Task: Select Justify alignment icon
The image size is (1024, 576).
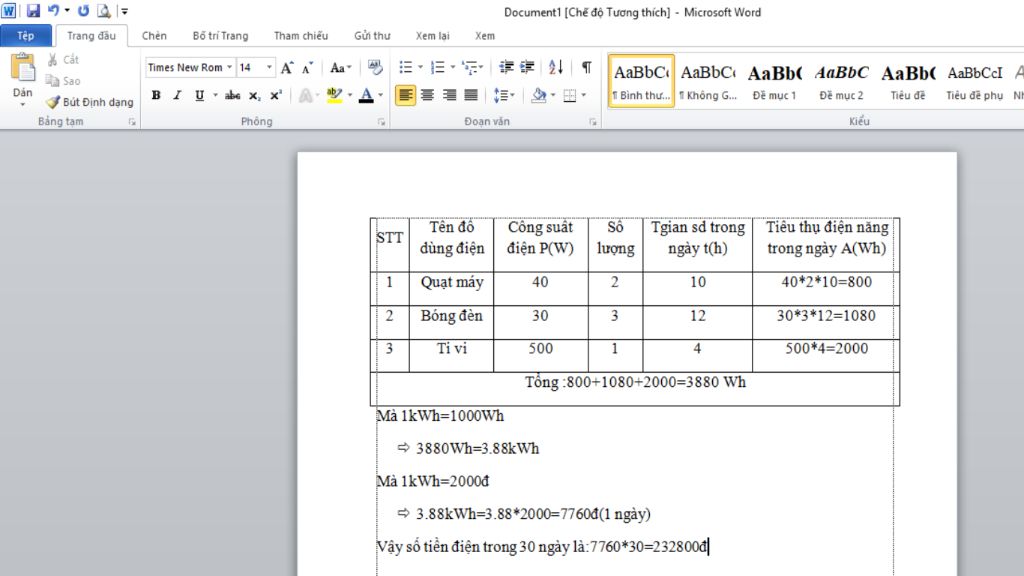Action: [470, 95]
